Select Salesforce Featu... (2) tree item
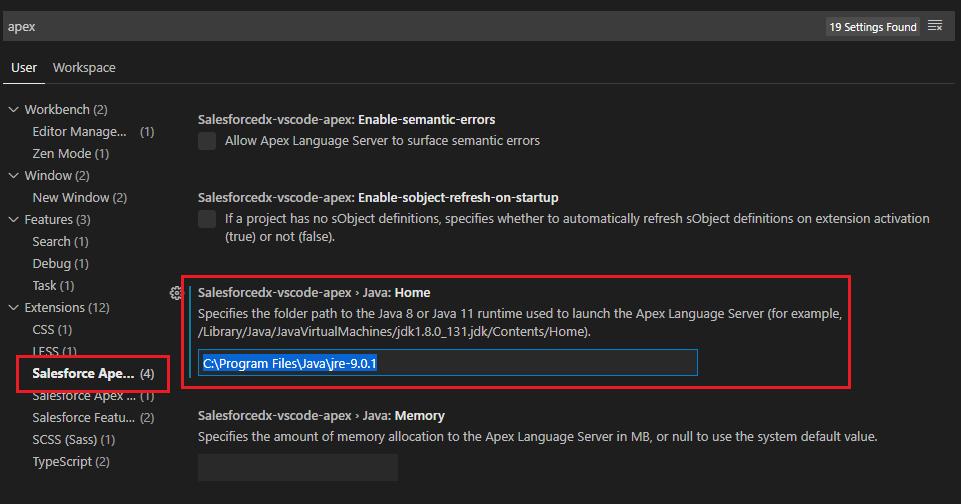The width and height of the screenshot is (961, 504). click(93, 418)
